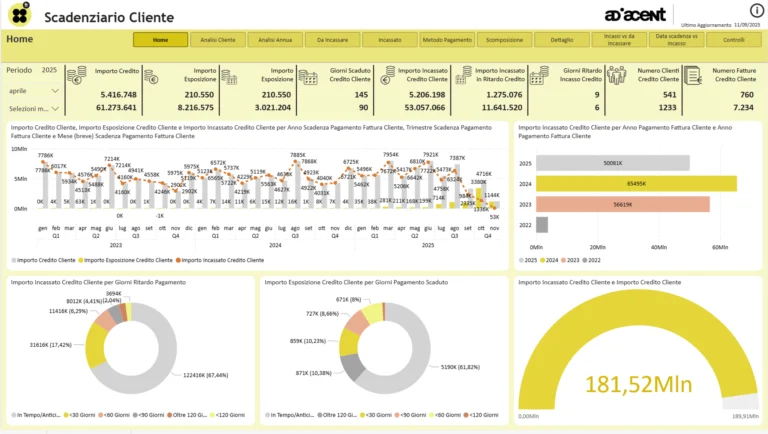Image resolution: width=768 pixels, height=434 pixels.
Task: Open the Metodo Pagamento tab
Action: pyautogui.click(x=447, y=40)
